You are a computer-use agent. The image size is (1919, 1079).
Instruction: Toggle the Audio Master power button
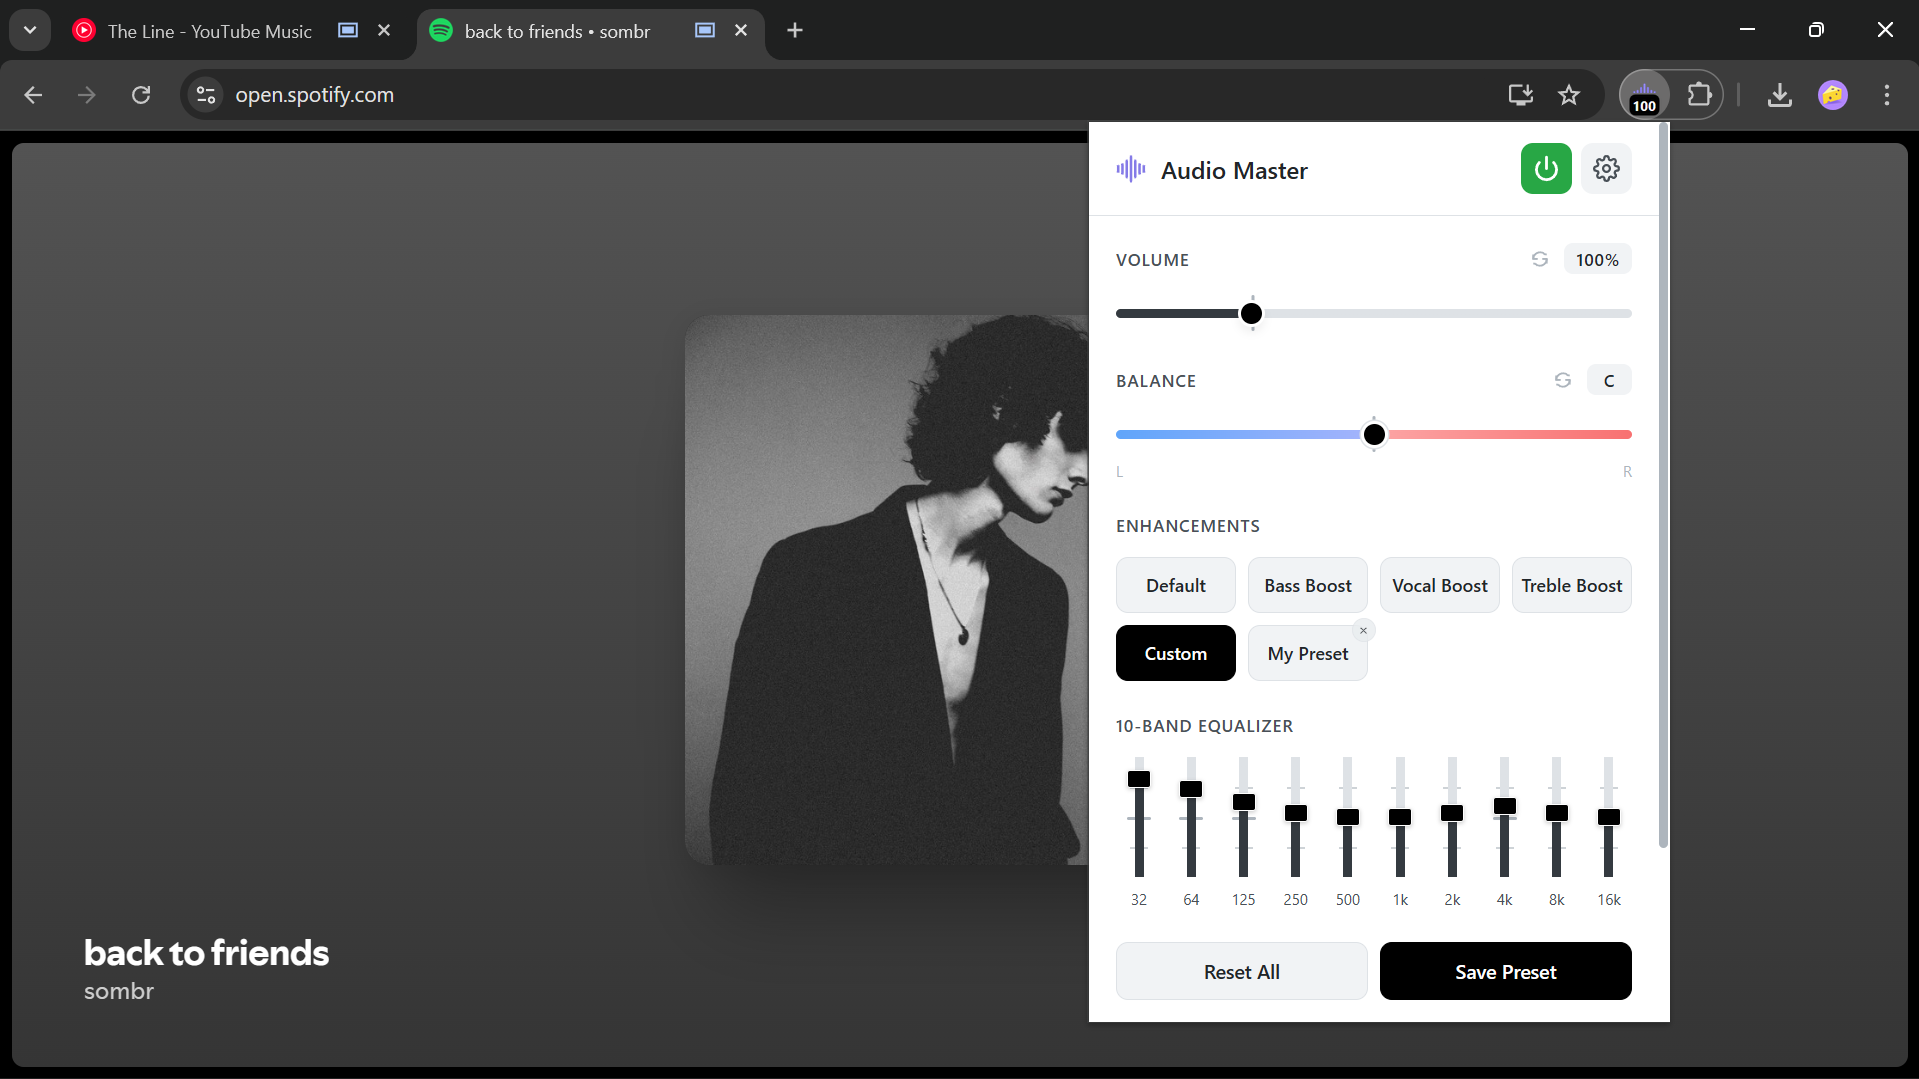coord(1545,169)
